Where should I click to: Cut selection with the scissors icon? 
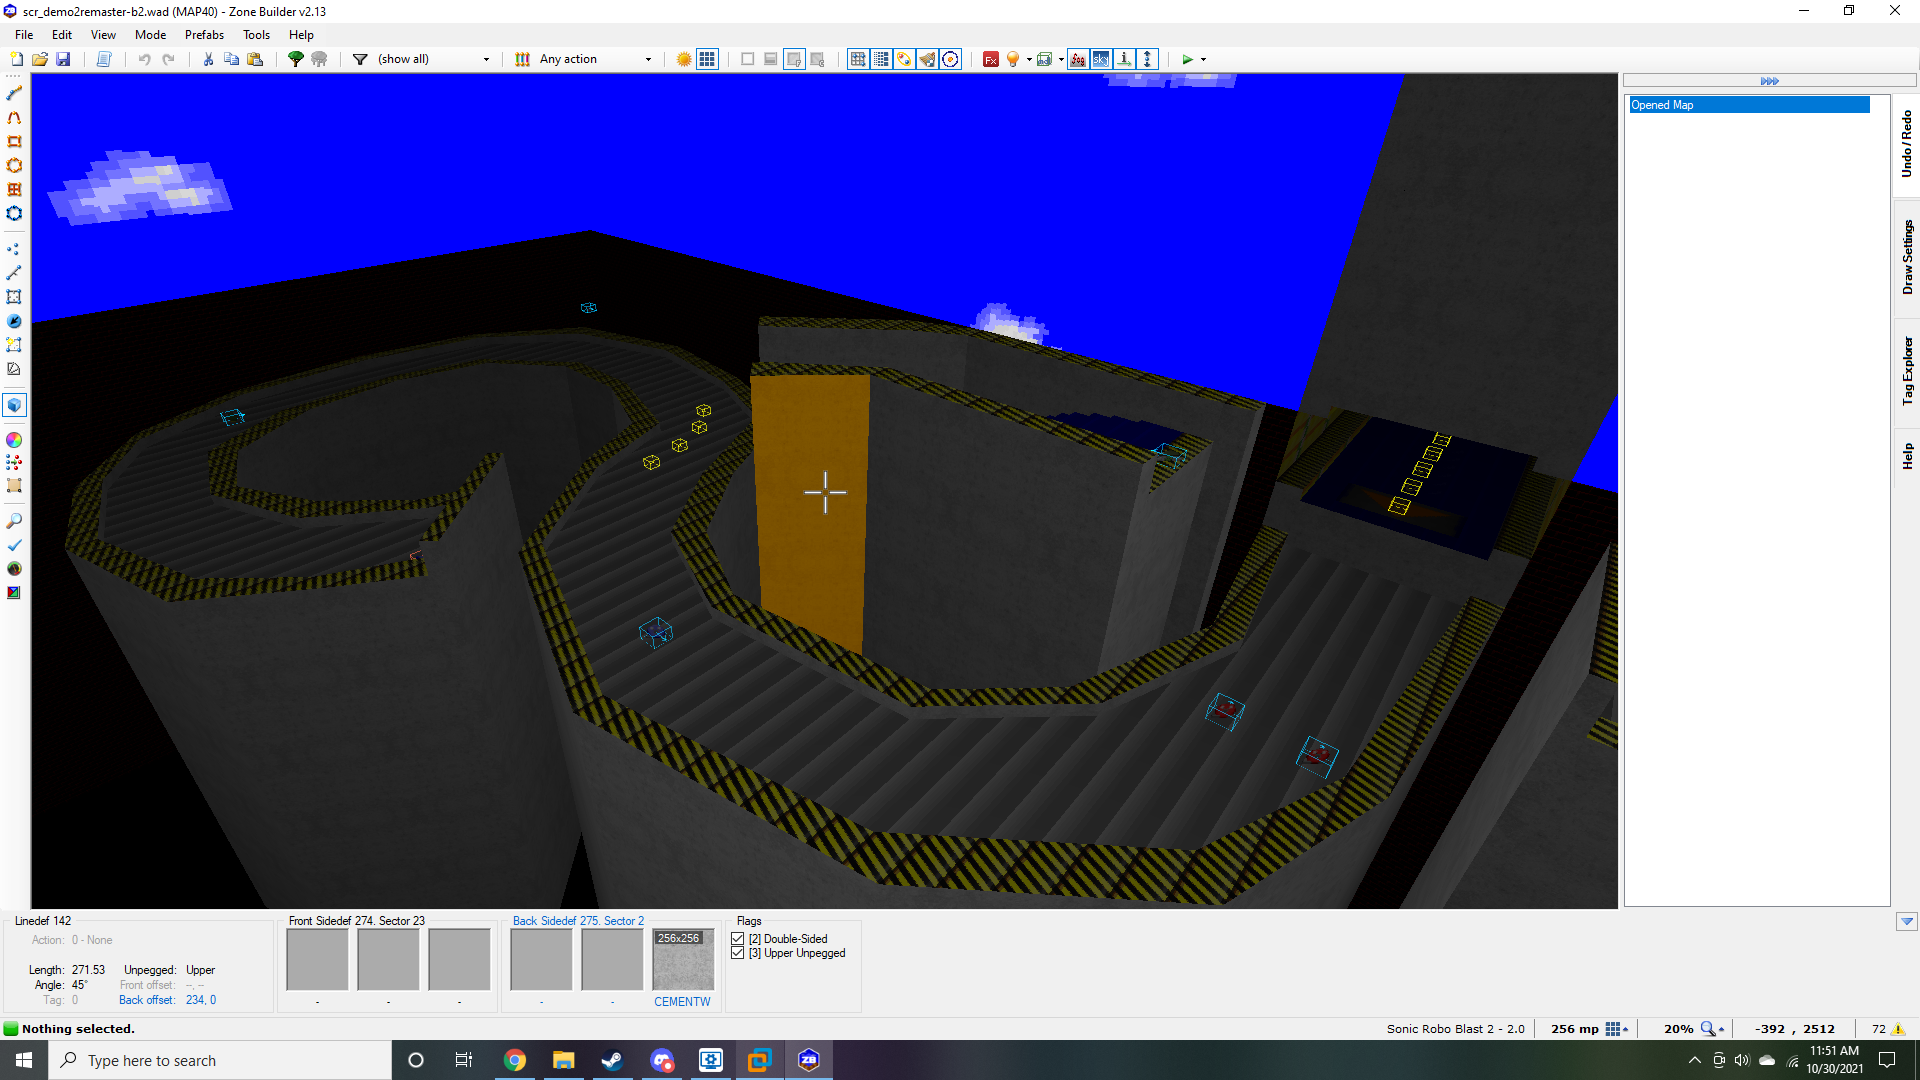(208, 59)
